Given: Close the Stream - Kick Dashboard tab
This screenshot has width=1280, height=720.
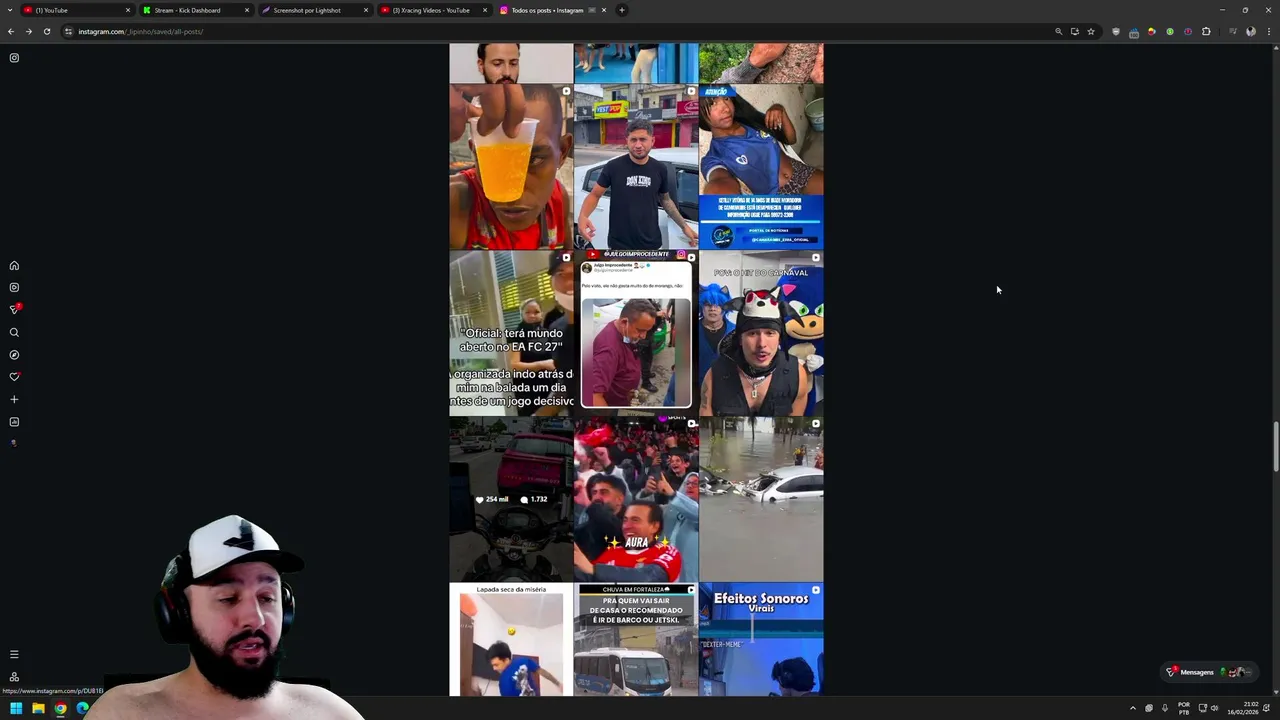Looking at the screenshot, I should coord(247,10).
